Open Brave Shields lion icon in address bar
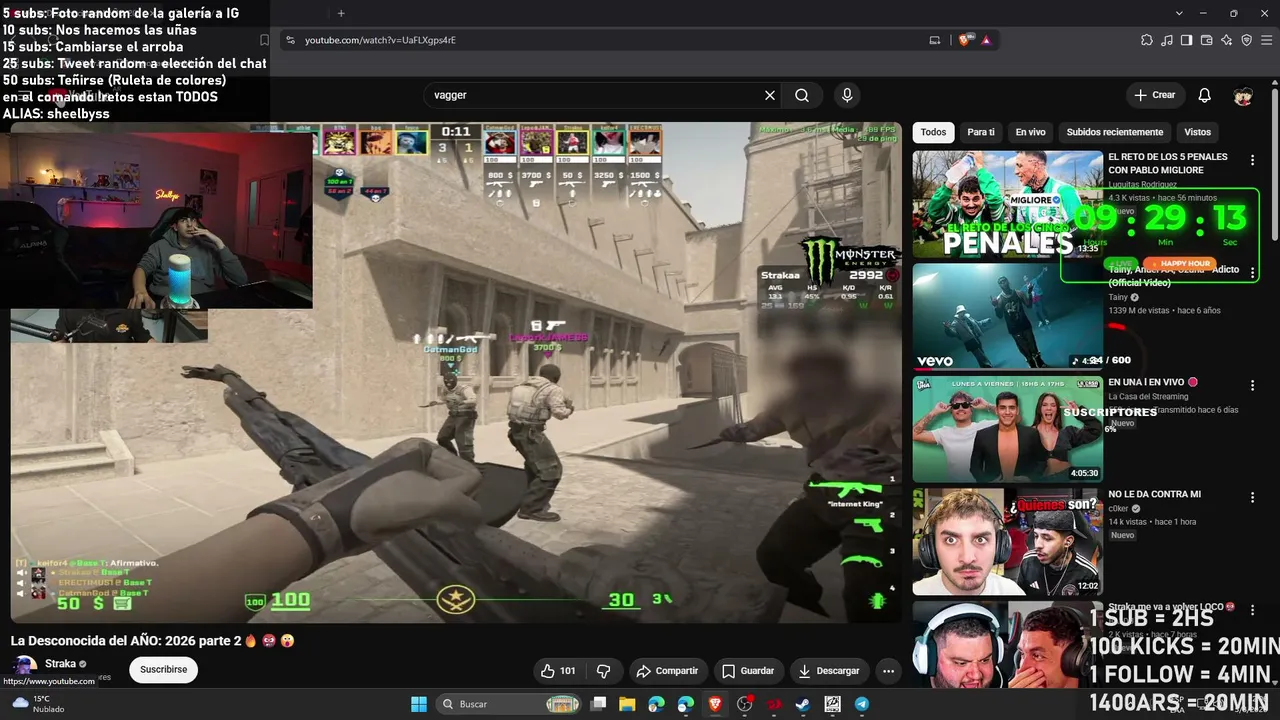 click(965, 40)
